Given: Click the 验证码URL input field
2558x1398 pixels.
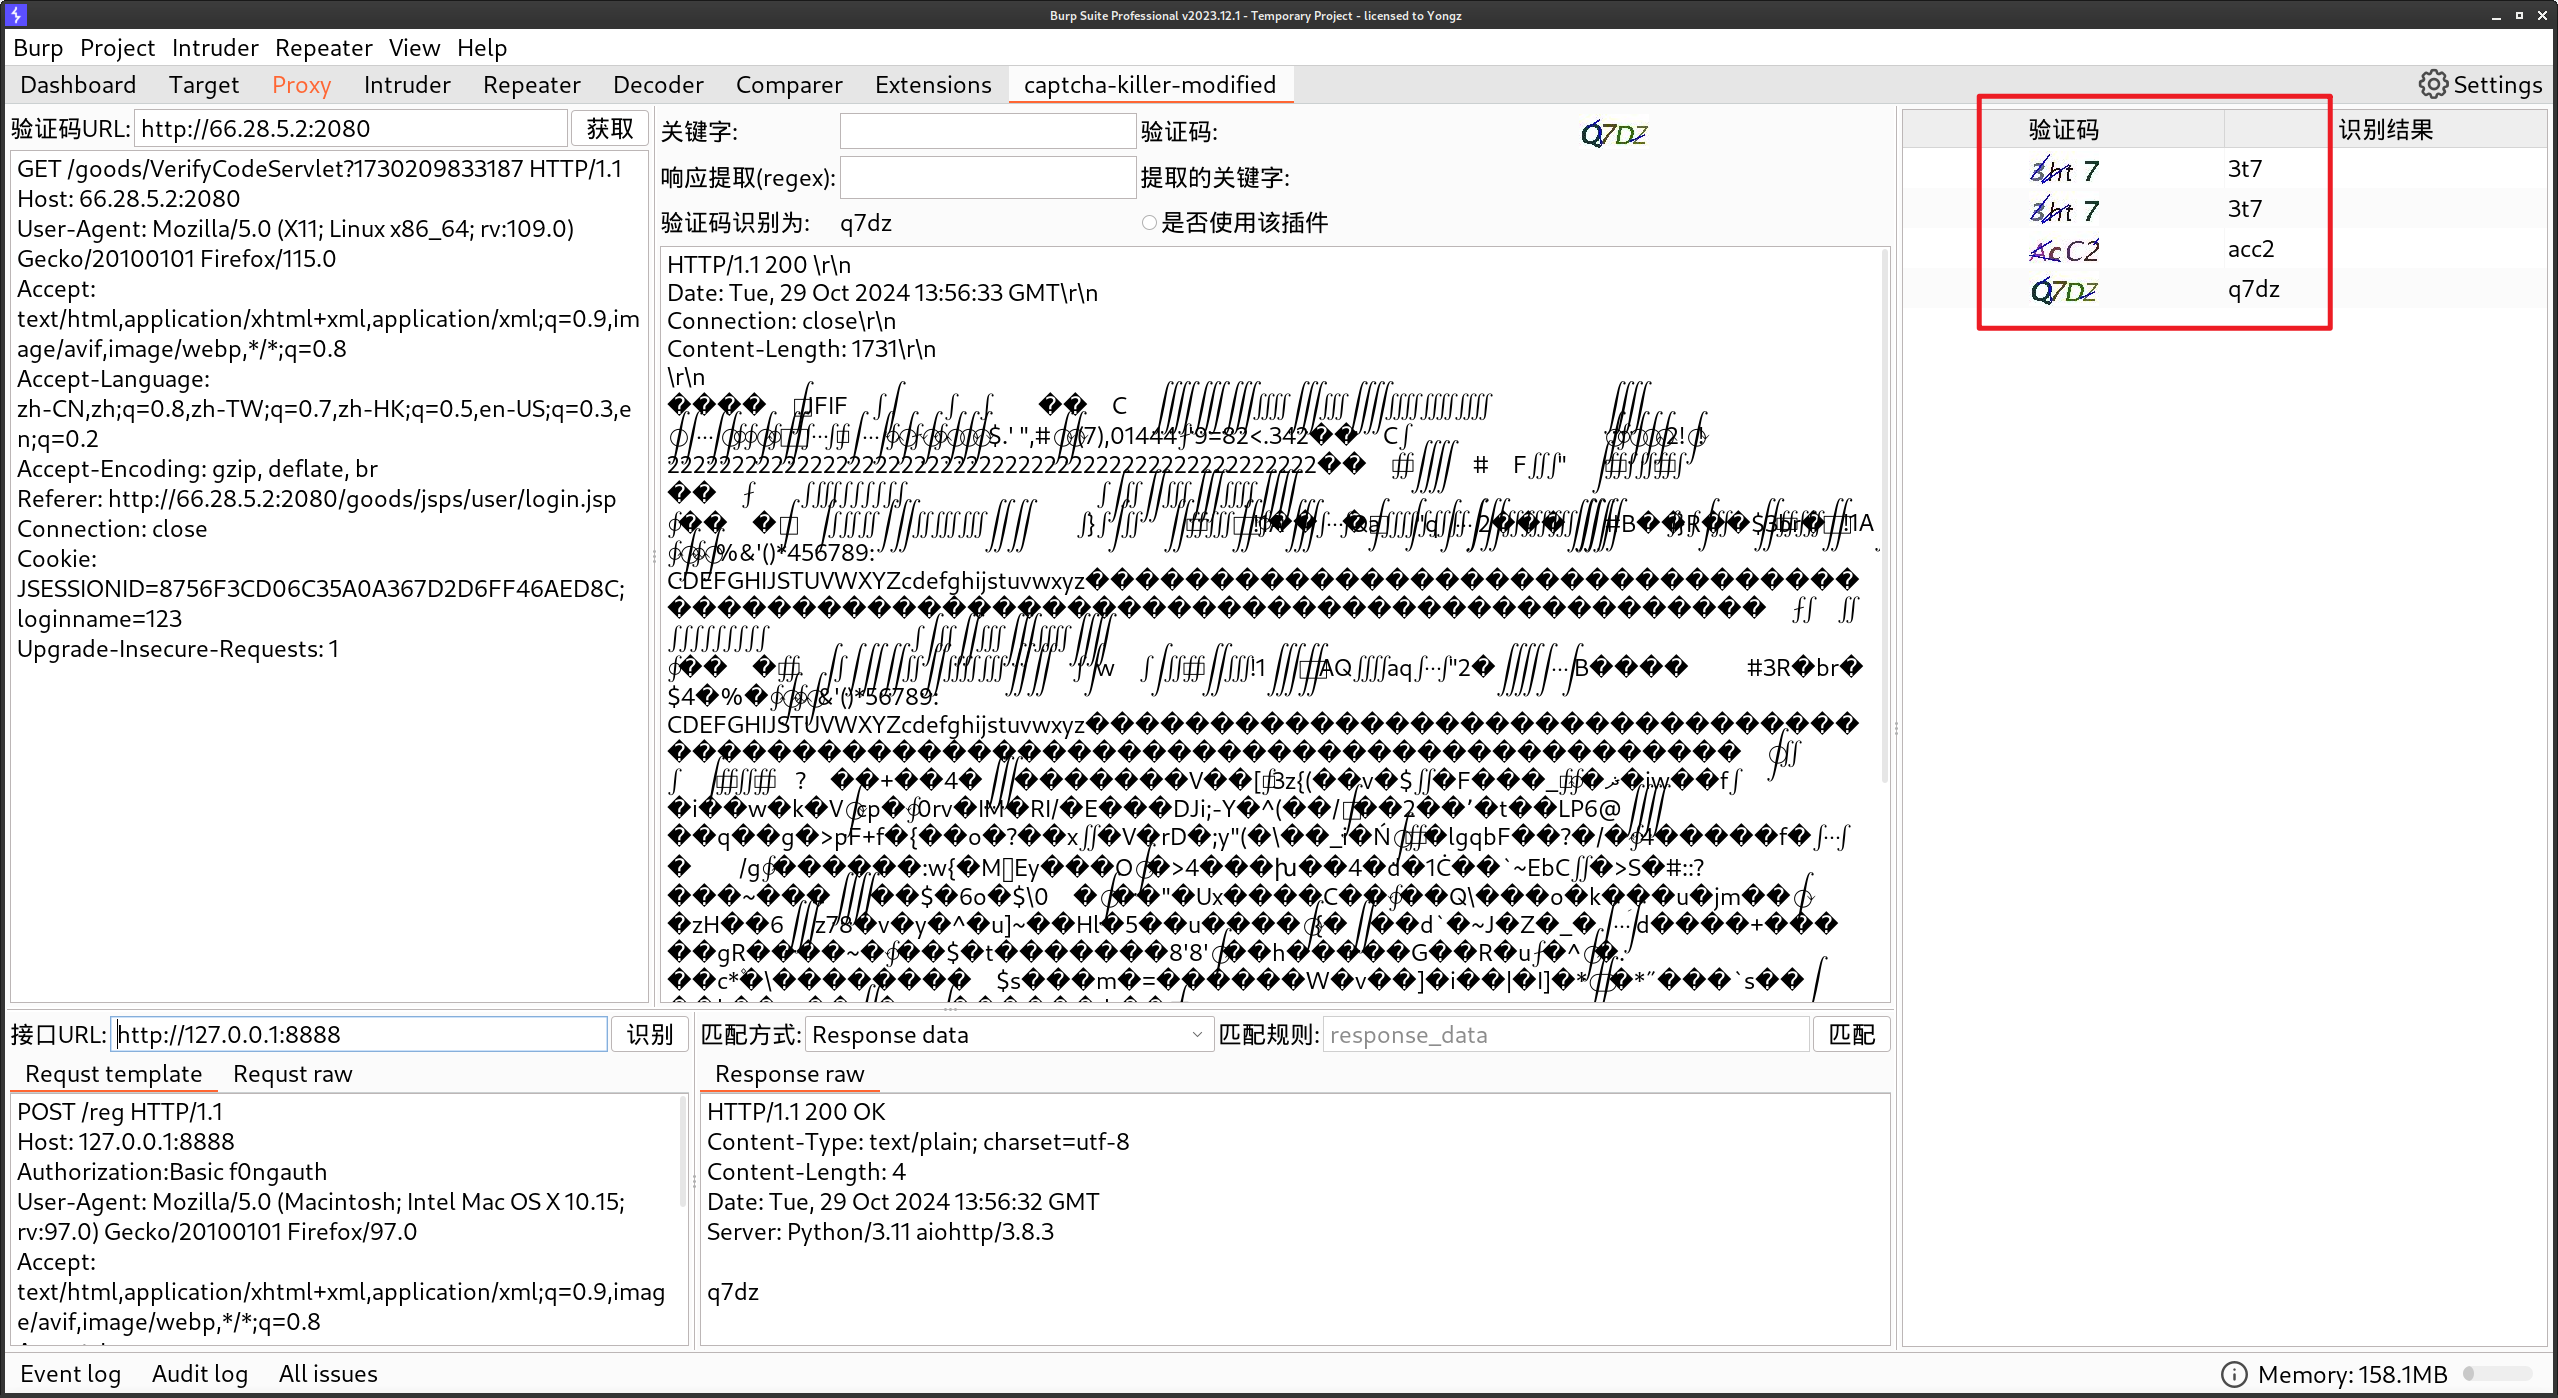Looking at the screenshot, I should 351,129.
